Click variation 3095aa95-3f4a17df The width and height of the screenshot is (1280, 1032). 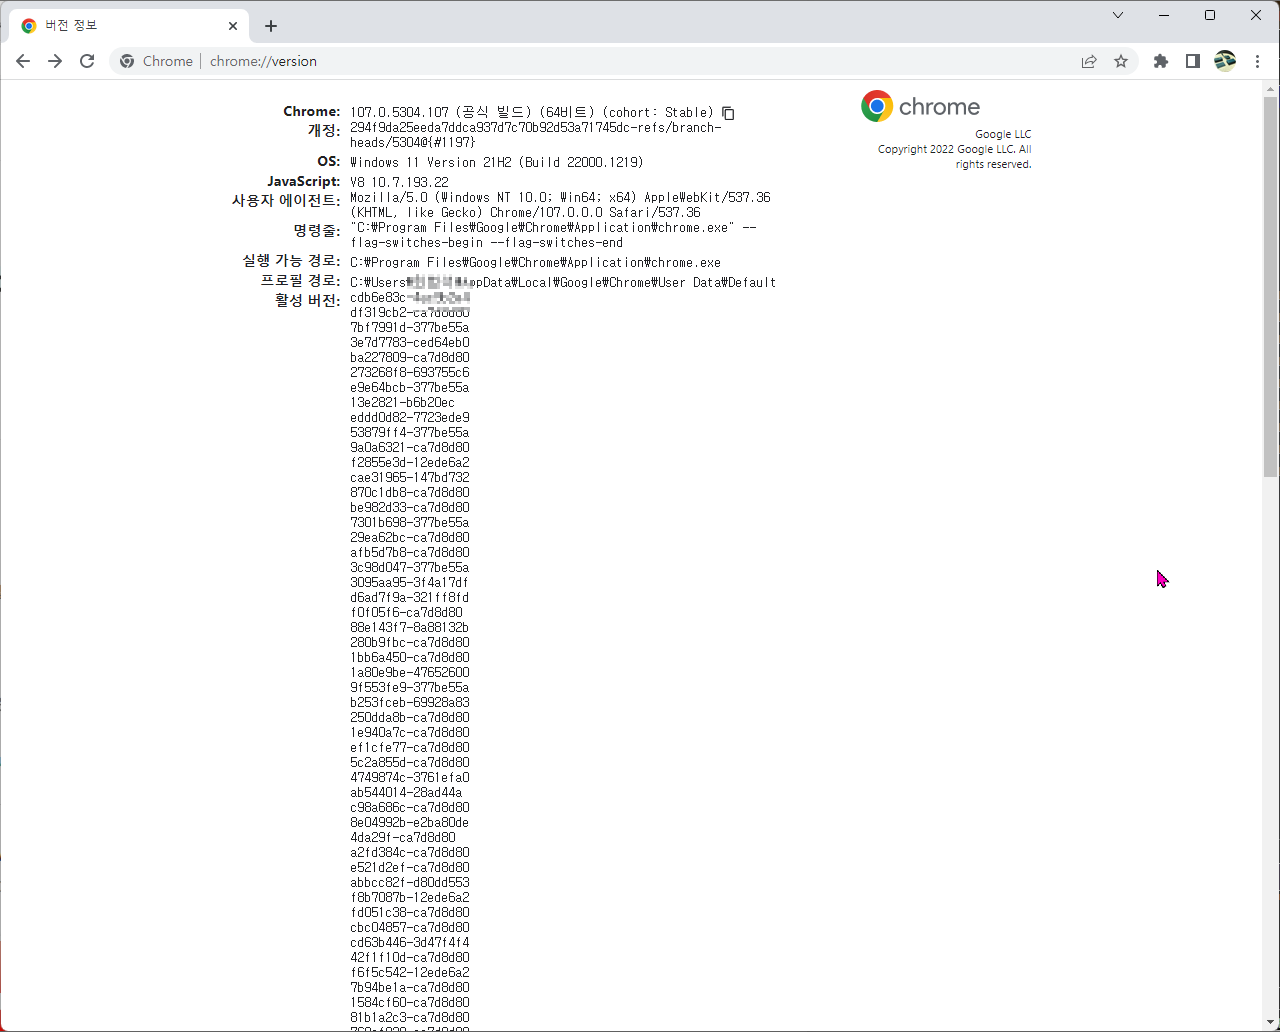click(409, 582)
